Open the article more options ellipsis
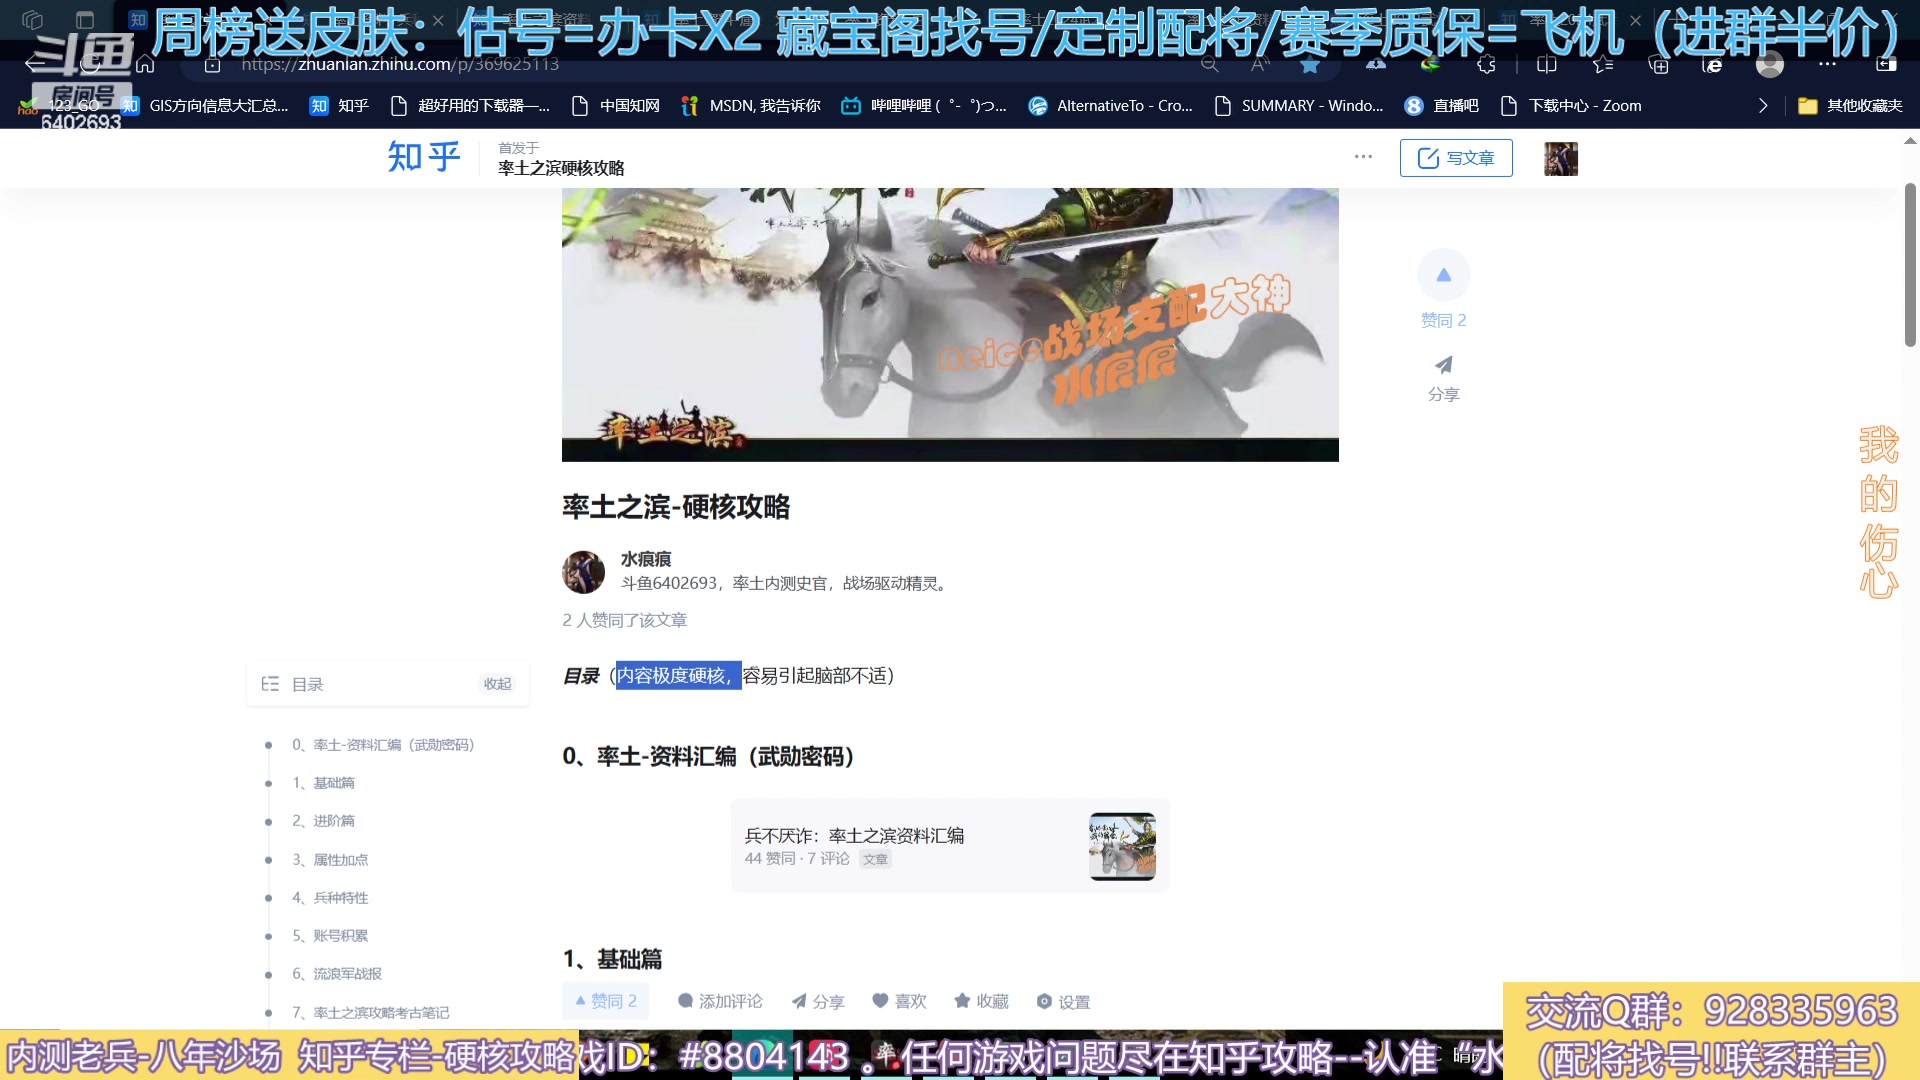The image size is (1920, 1080). click(x=1363, y=157)
